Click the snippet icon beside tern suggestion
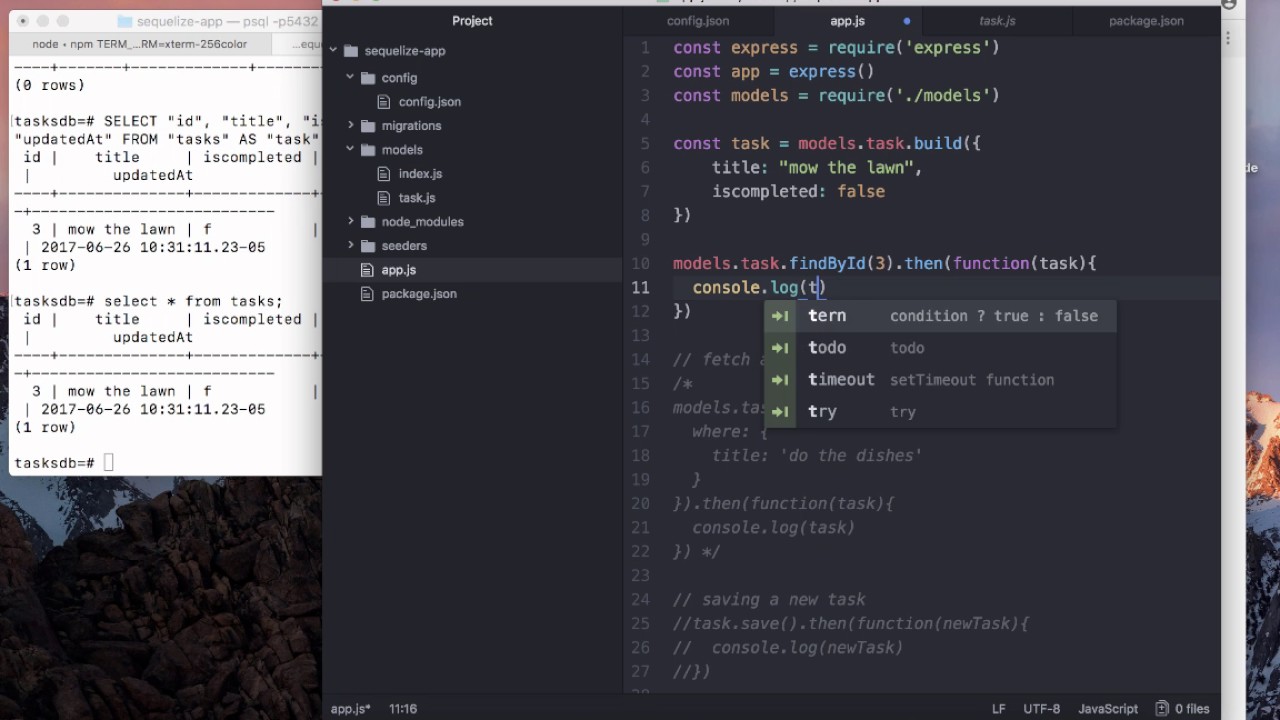Image resolution: width=1280 pixels, height=720 pixels. pyautogui.click(x=780, y=316)
